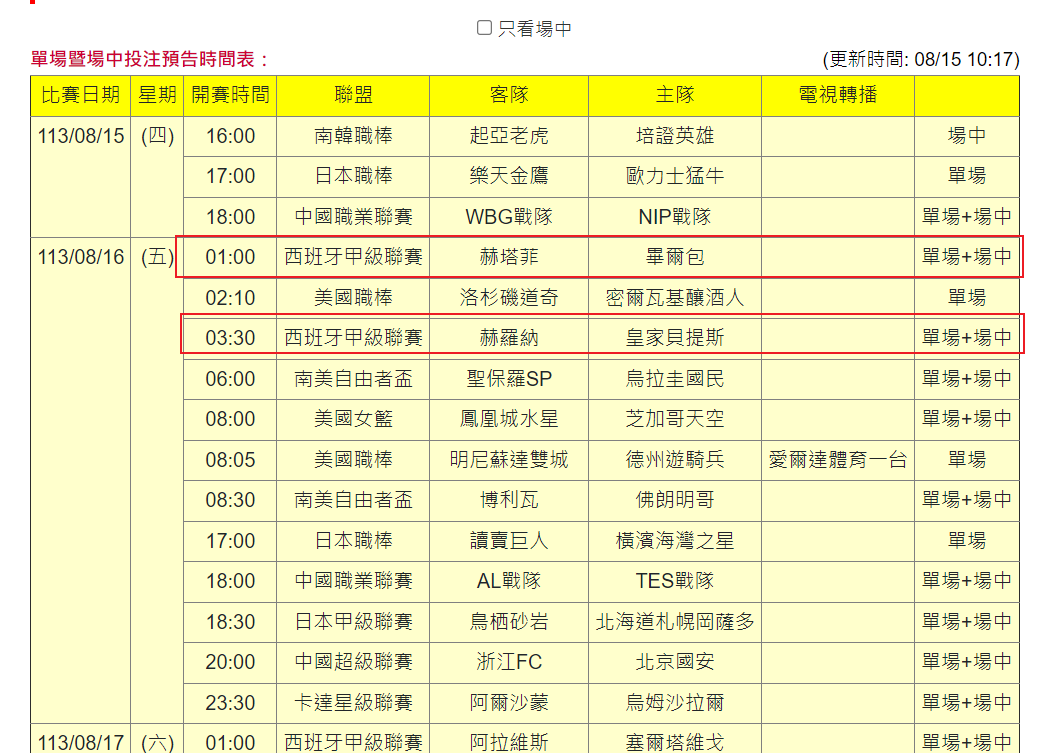This screenshot has height=753, width=1048.
Task: Click the 開賽時間 column header
Action: [x=230, y=96]
